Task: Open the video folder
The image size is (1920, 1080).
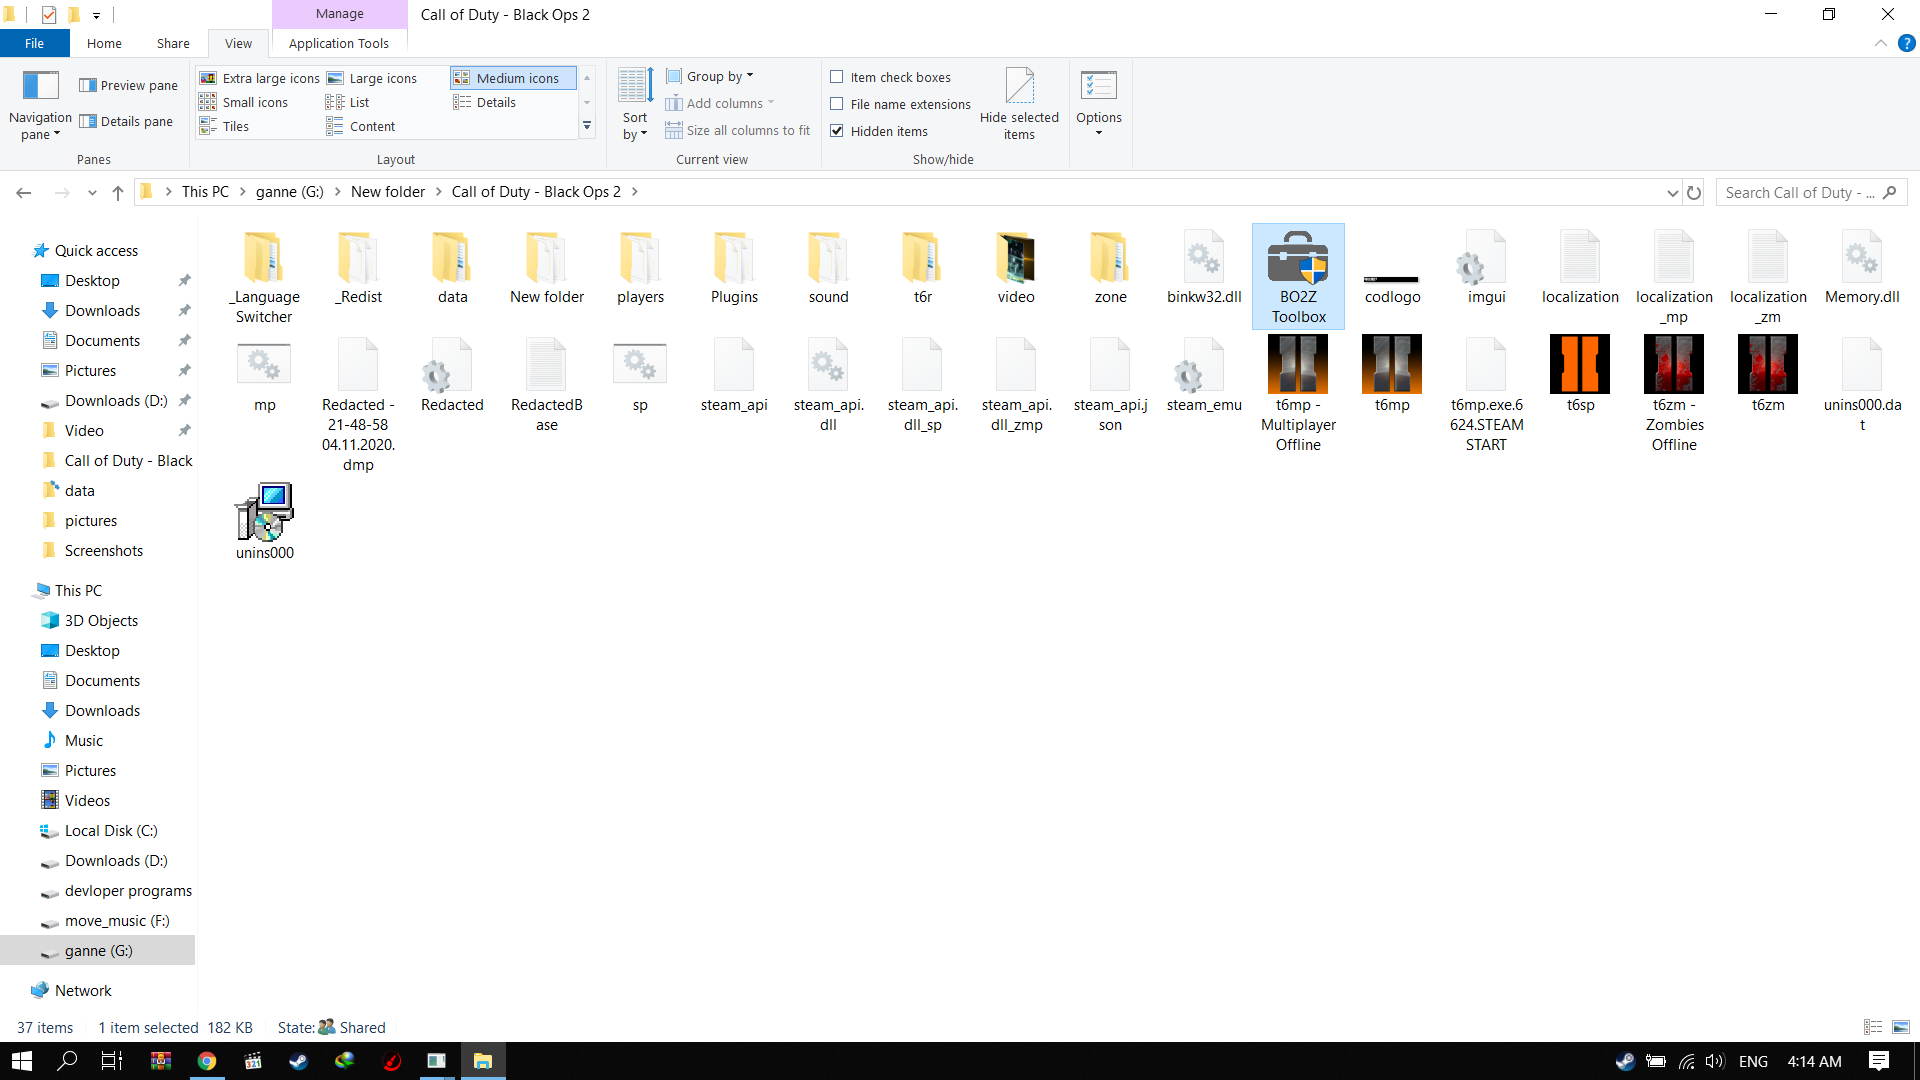Action: tap(1016, 267)
